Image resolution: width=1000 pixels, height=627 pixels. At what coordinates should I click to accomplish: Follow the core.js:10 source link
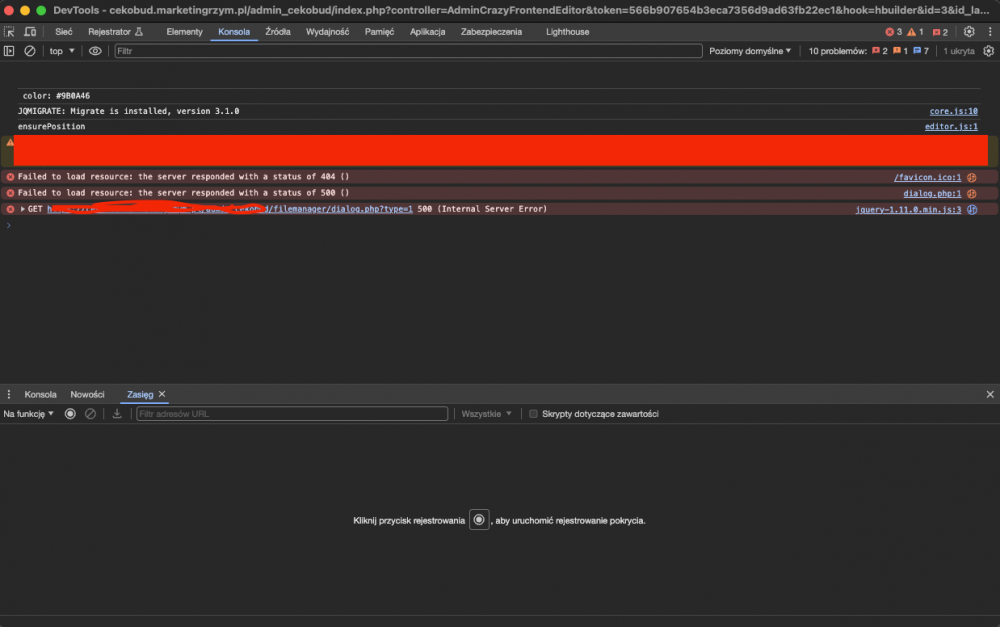tap(953, 111)
